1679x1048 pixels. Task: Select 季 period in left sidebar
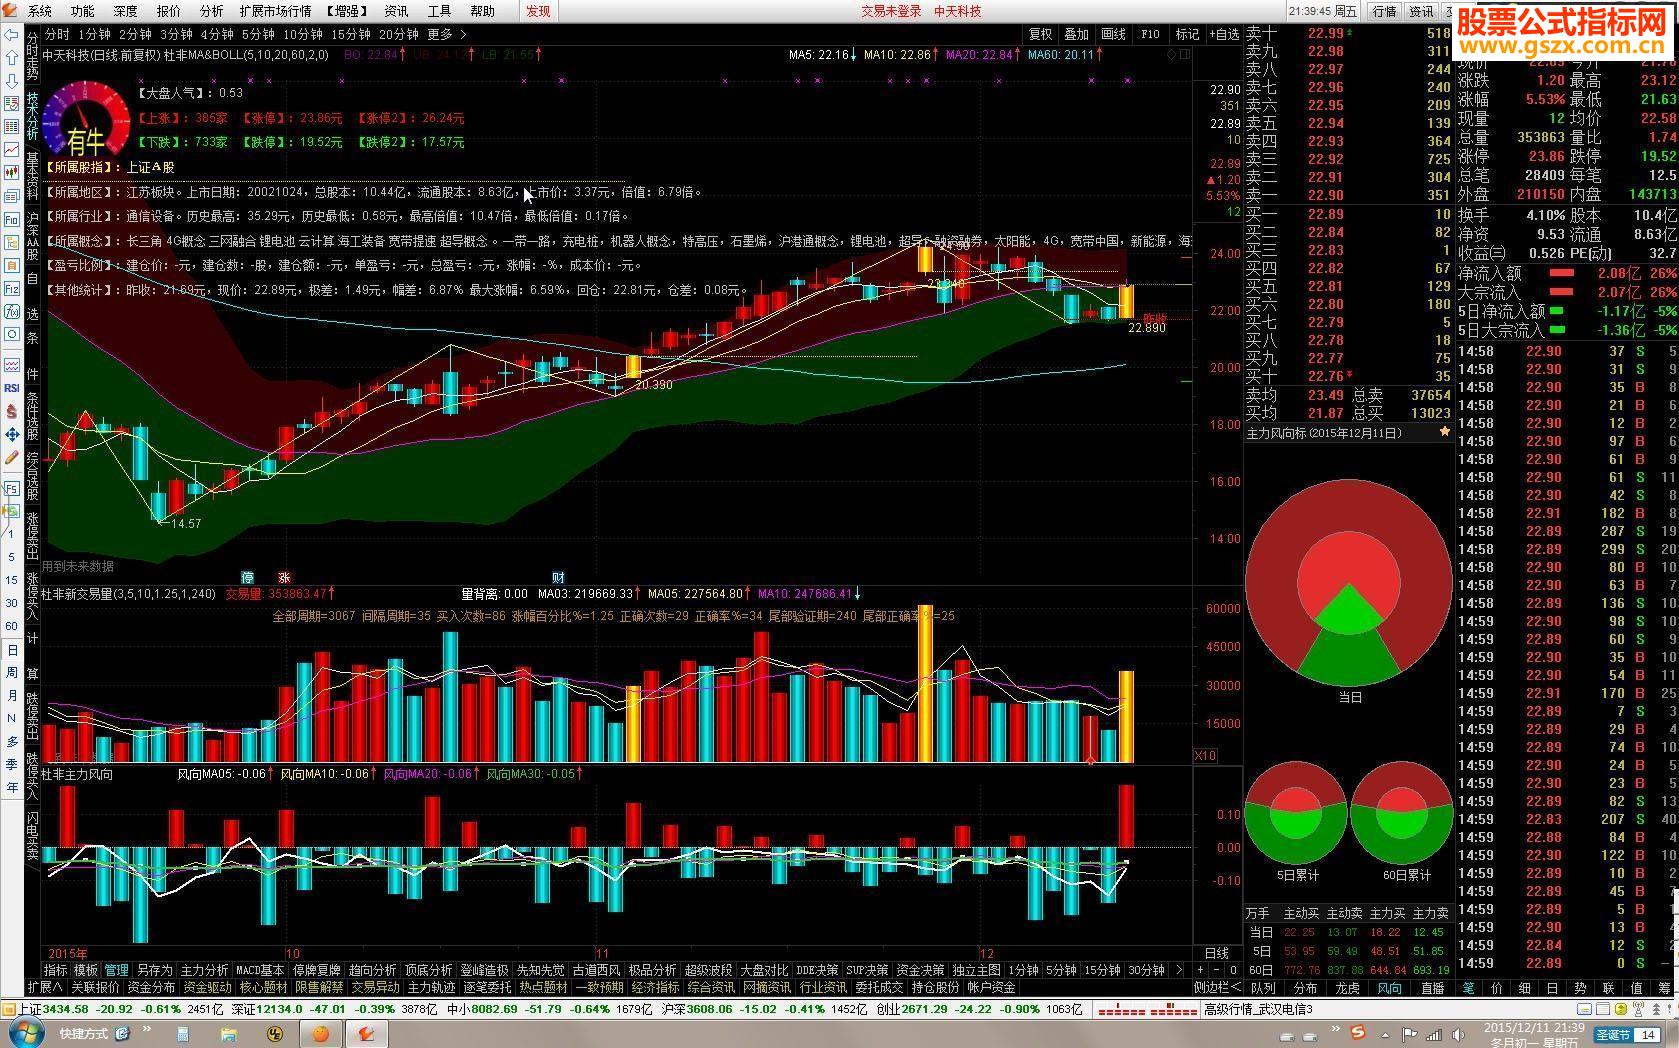click(11, 764)
